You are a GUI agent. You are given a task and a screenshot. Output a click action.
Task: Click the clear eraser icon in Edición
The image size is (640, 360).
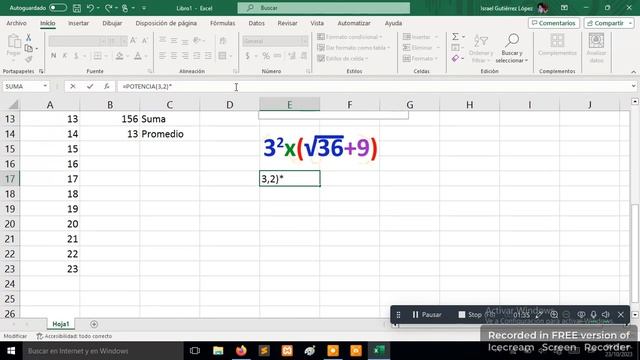coord(456,59)
